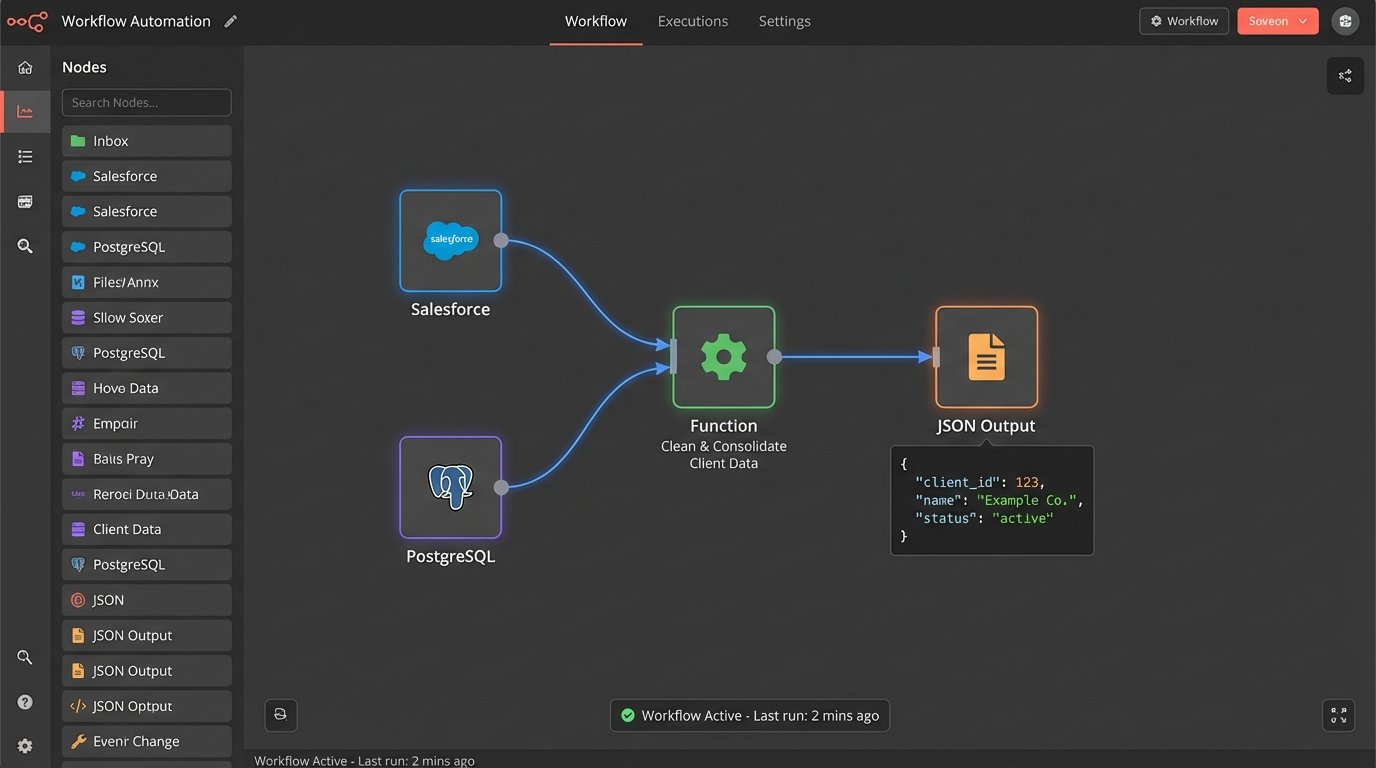
Task: Open the Settings tab
Action: (x=784, y=21)
